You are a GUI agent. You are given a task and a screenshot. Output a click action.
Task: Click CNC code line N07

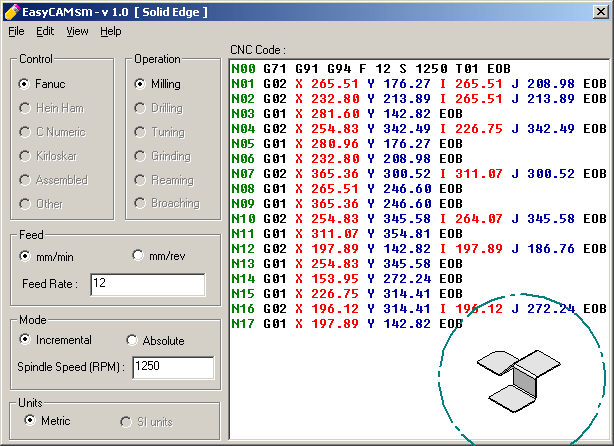click(x=419, y=173)
